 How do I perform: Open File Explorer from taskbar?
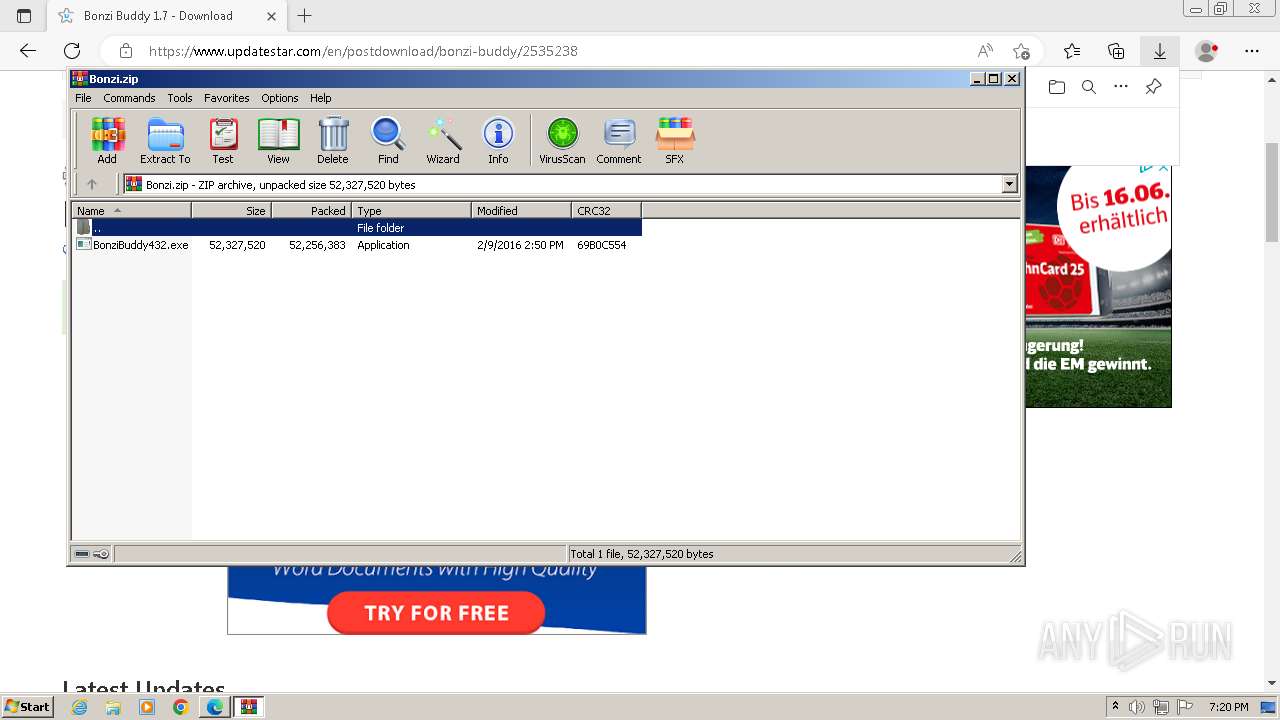[x=113, y=707]
